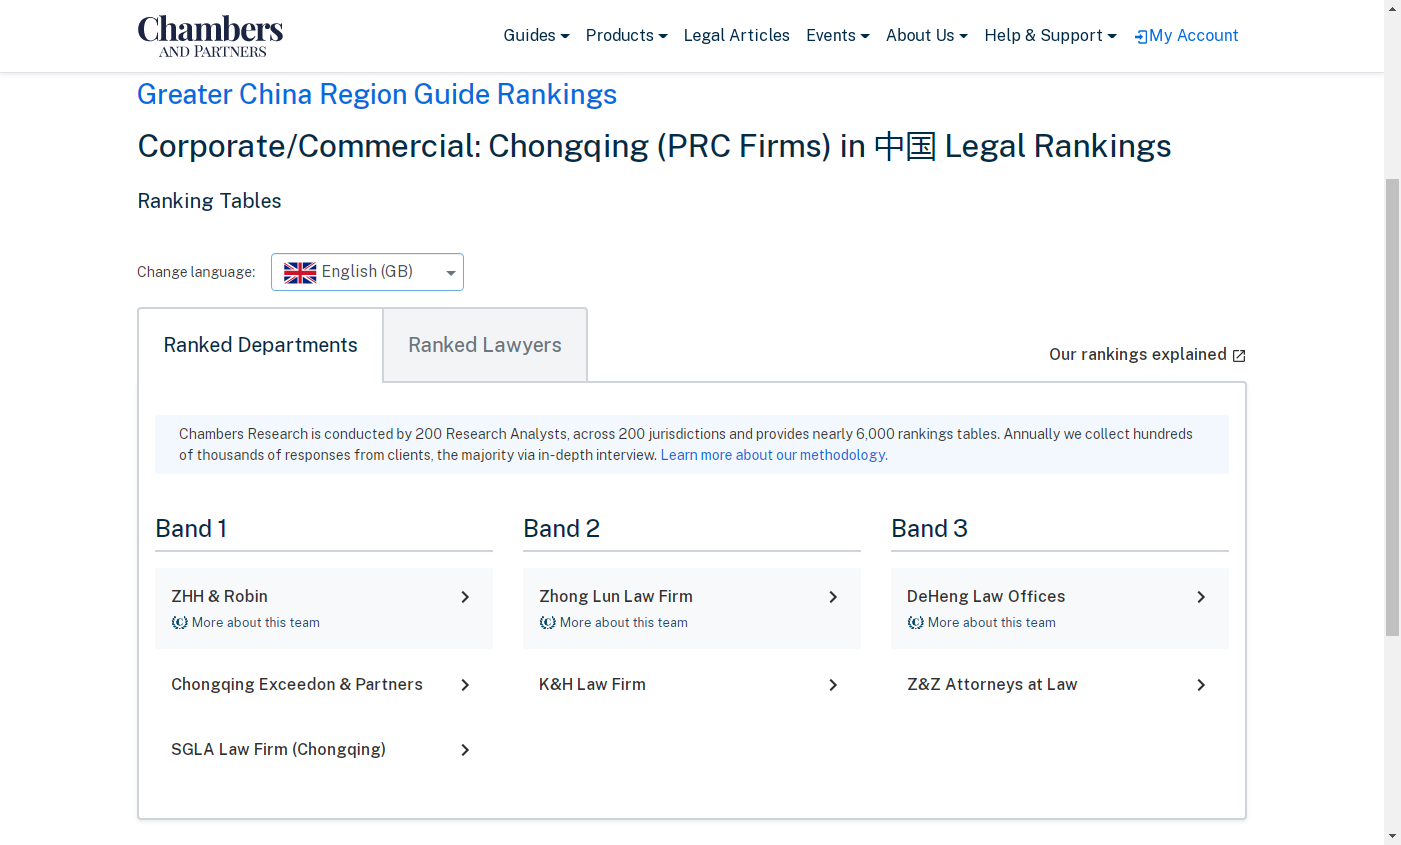Open SGLA Law Firm (Chongqing) entry
1401x845 pixels.
click(x=324, y=750)
